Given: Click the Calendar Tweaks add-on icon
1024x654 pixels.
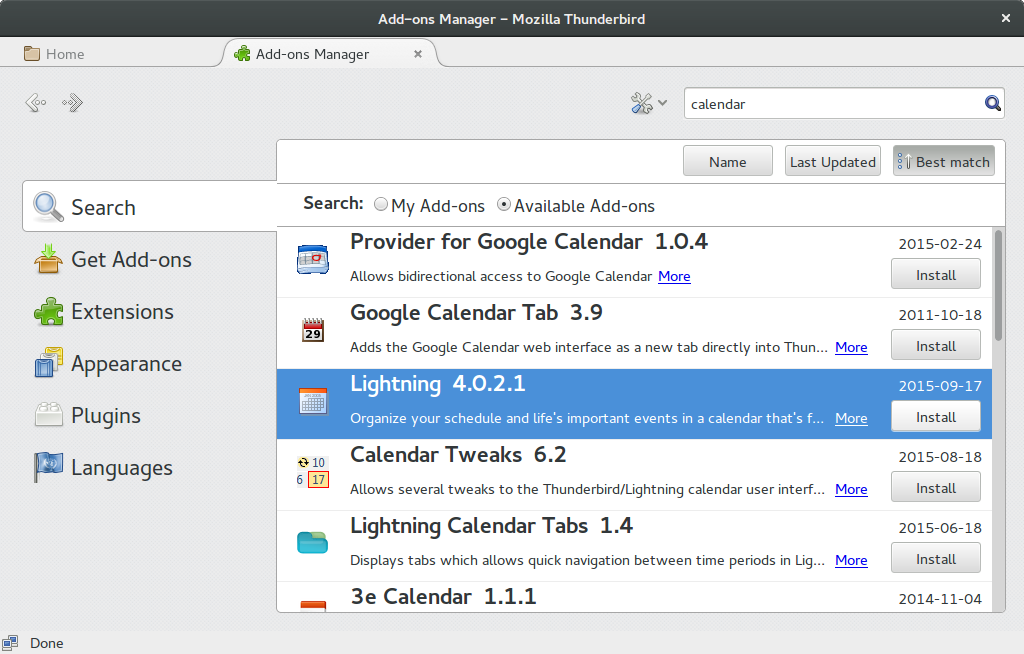Looking at the screenshot, I should 313,472.
